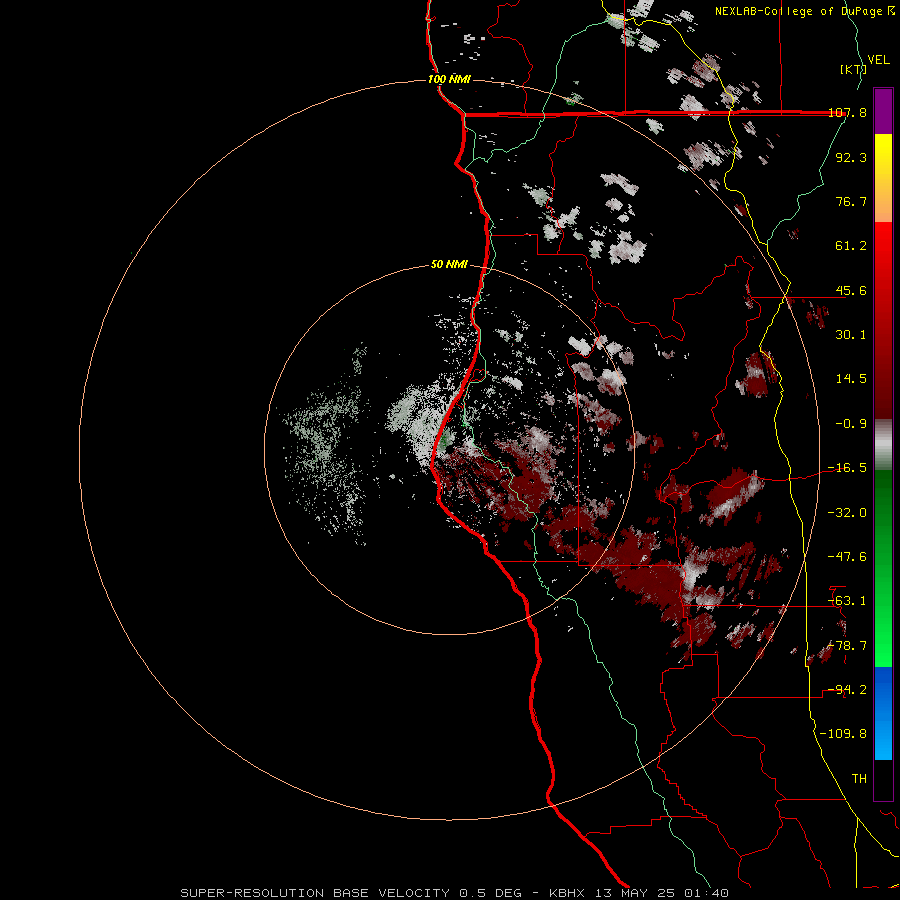The width and height of the screenshot is (900, 900).
Task: Click the -32.0 legend value
Action: coord(847,513)
